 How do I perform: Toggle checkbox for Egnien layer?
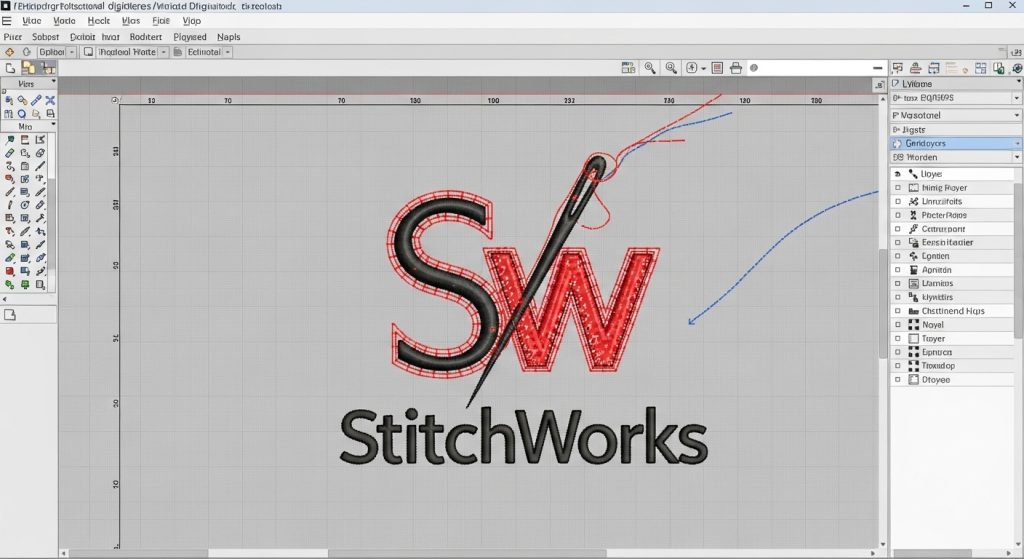898,256
